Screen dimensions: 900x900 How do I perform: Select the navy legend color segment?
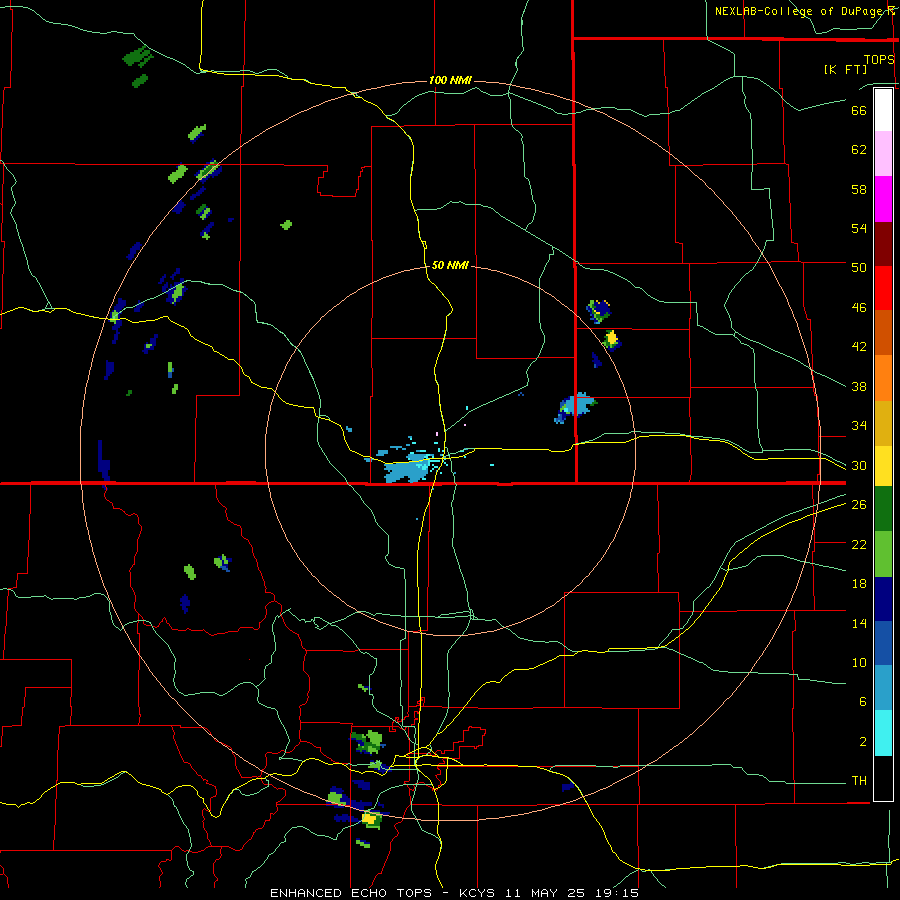(x=883, y=599)
